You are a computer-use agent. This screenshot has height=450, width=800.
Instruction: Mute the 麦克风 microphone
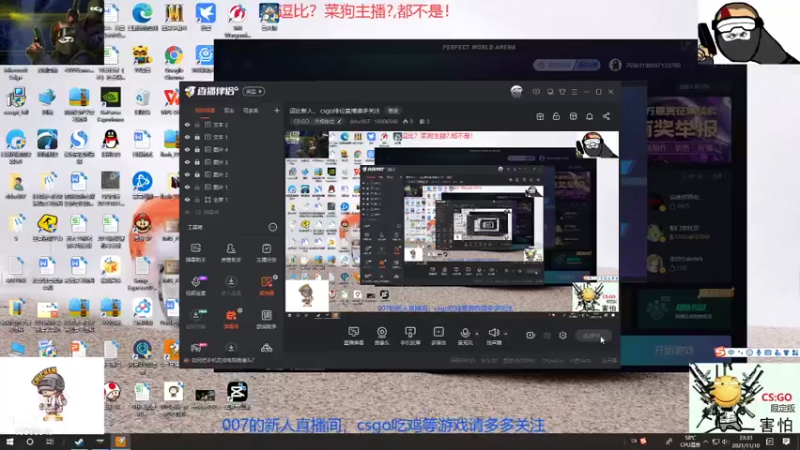465,336
